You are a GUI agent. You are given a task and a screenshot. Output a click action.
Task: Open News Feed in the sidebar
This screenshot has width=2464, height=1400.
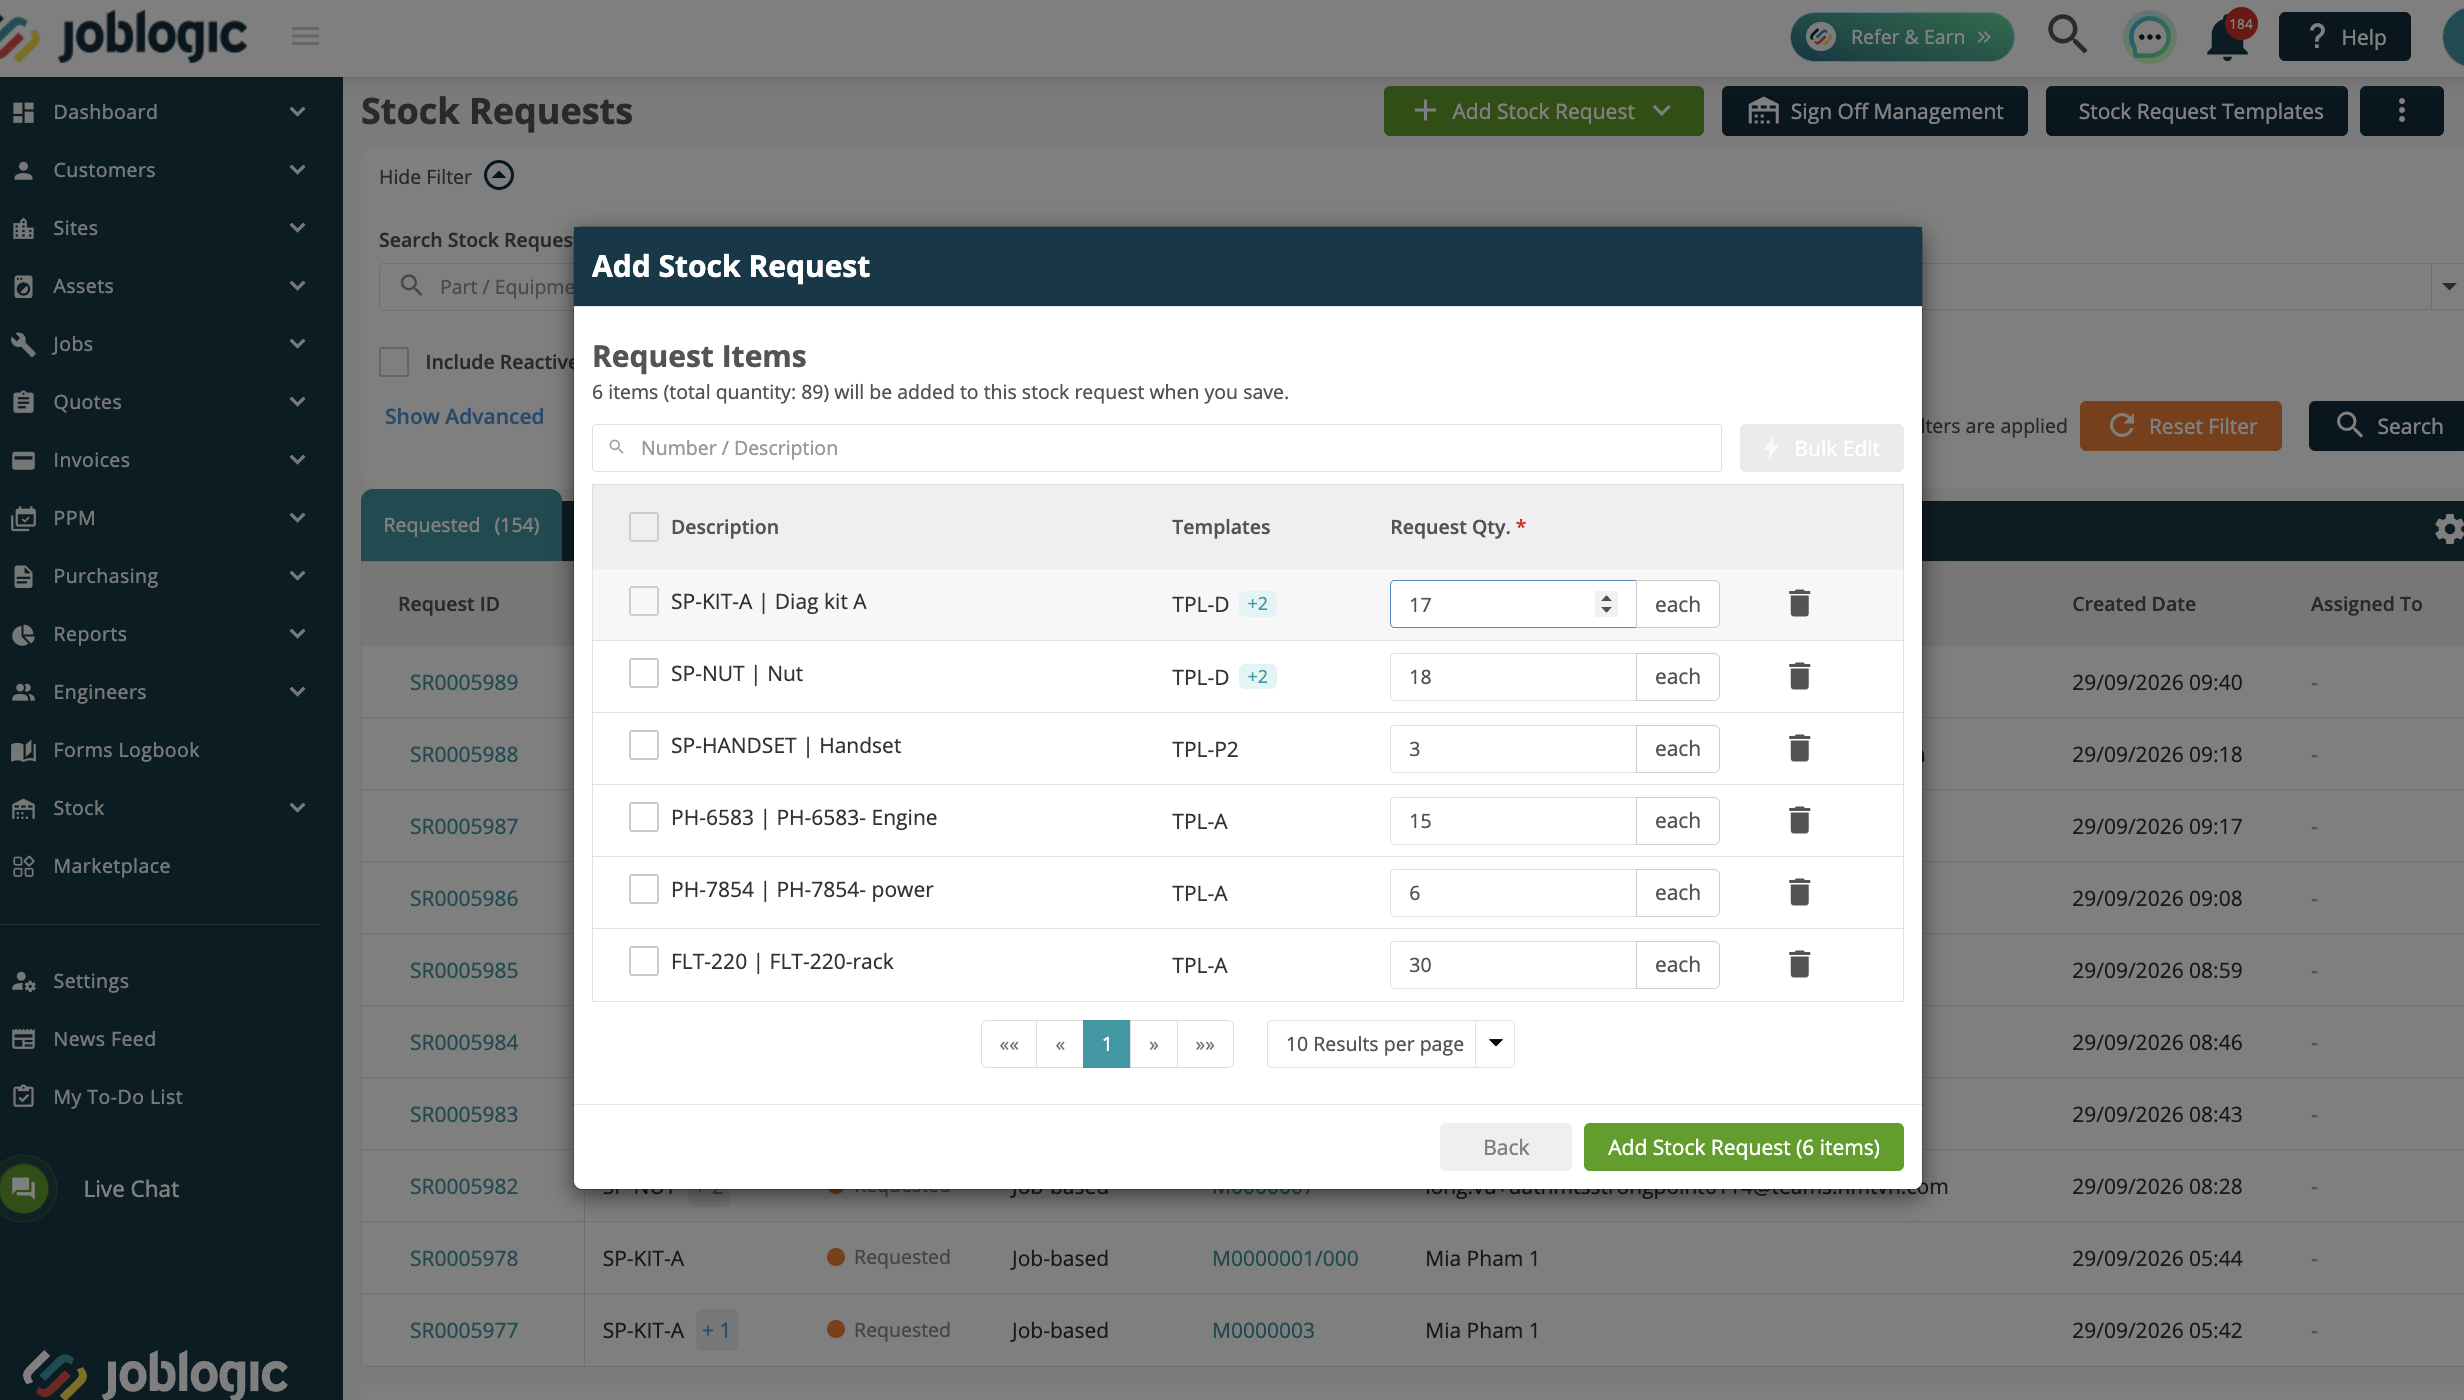click(104, 1039)
